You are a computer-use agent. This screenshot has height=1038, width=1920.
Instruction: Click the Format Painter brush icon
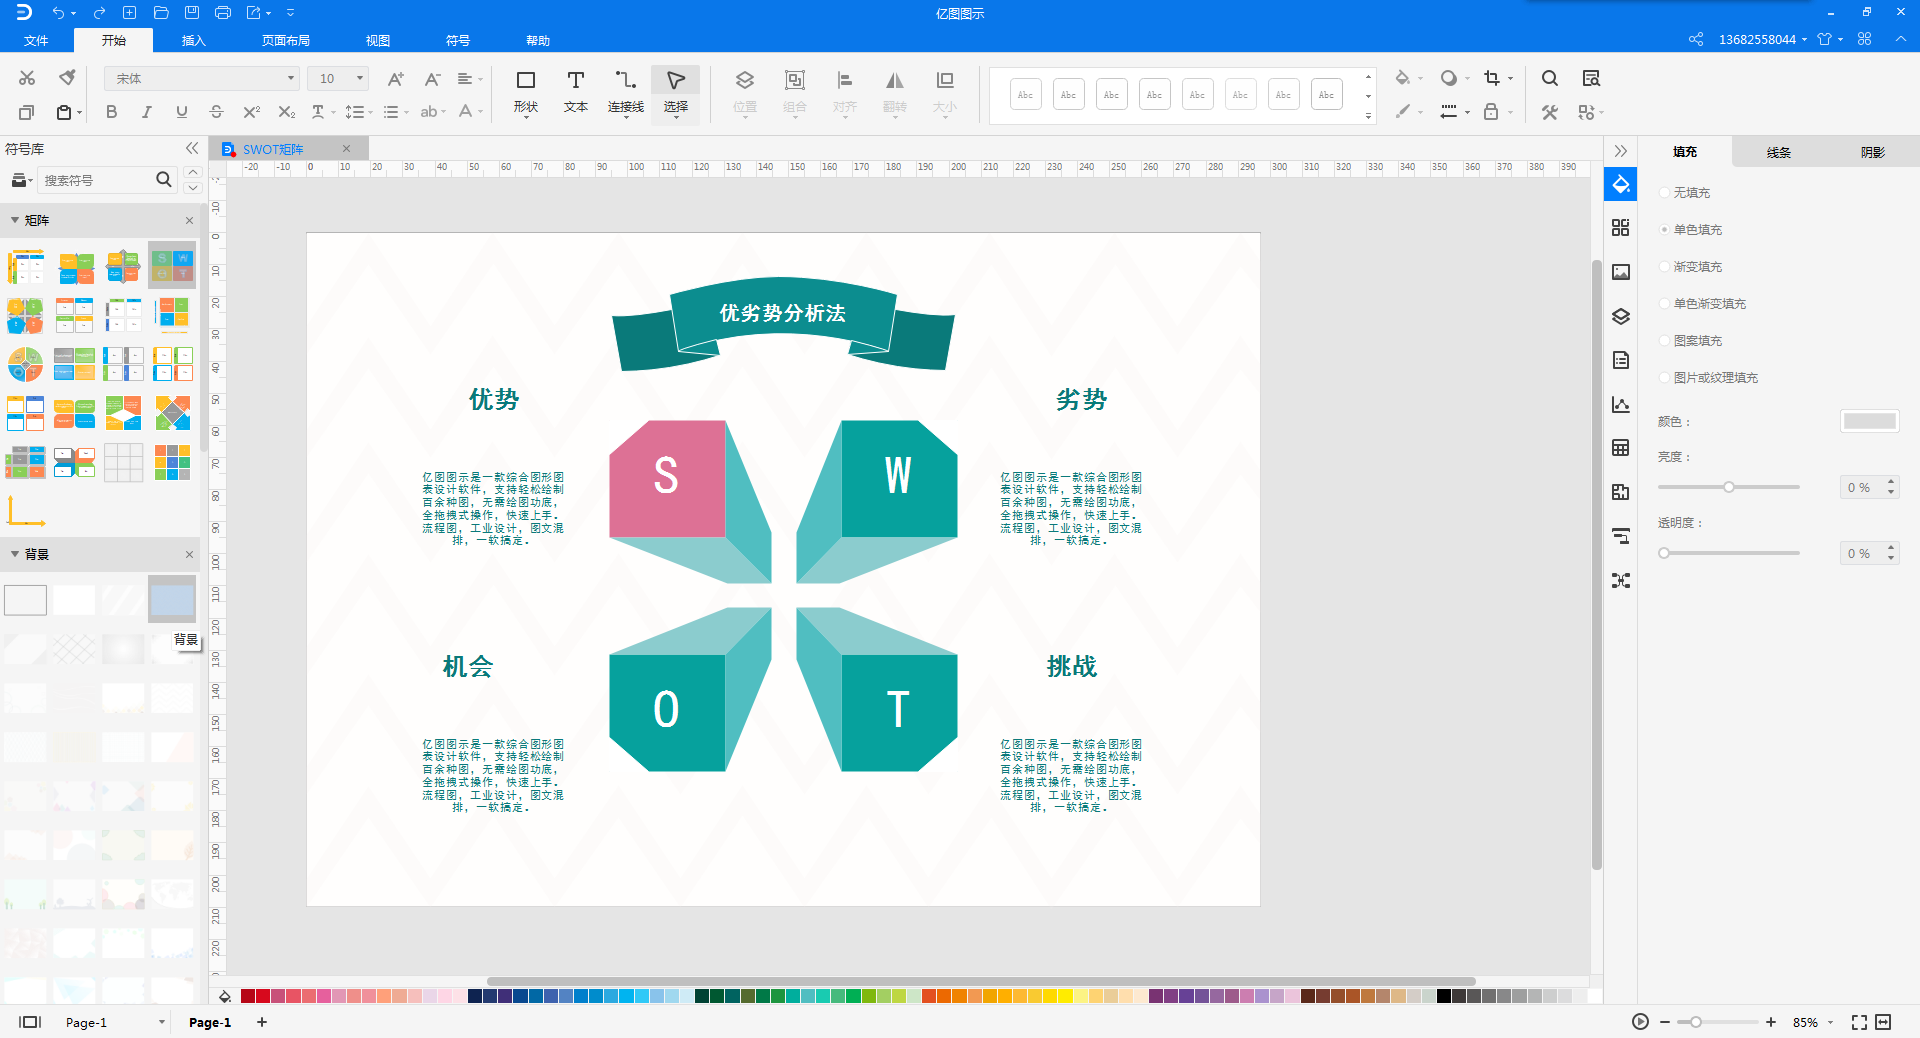(x=67, y=78)
